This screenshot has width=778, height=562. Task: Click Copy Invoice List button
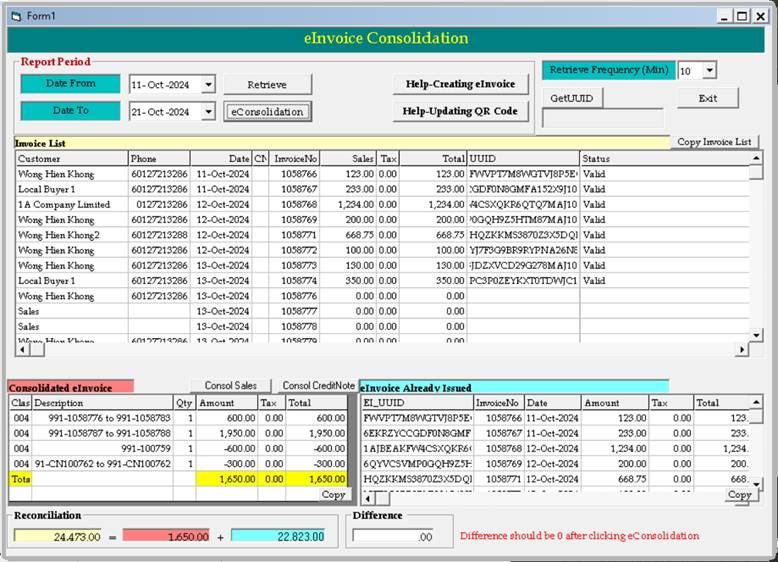pyautogui.click(x=714, y=142)
